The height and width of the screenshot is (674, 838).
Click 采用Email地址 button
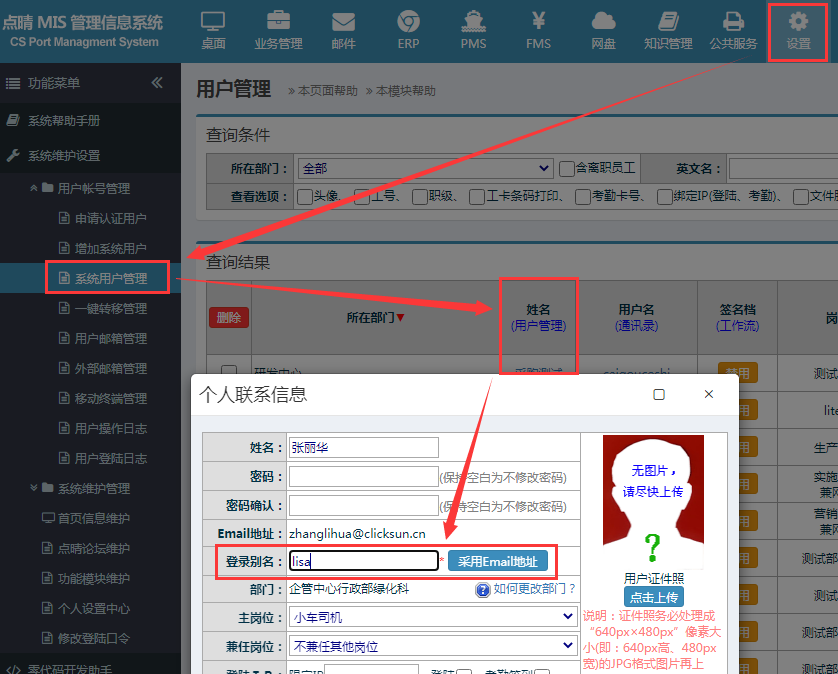coord(498,561)
